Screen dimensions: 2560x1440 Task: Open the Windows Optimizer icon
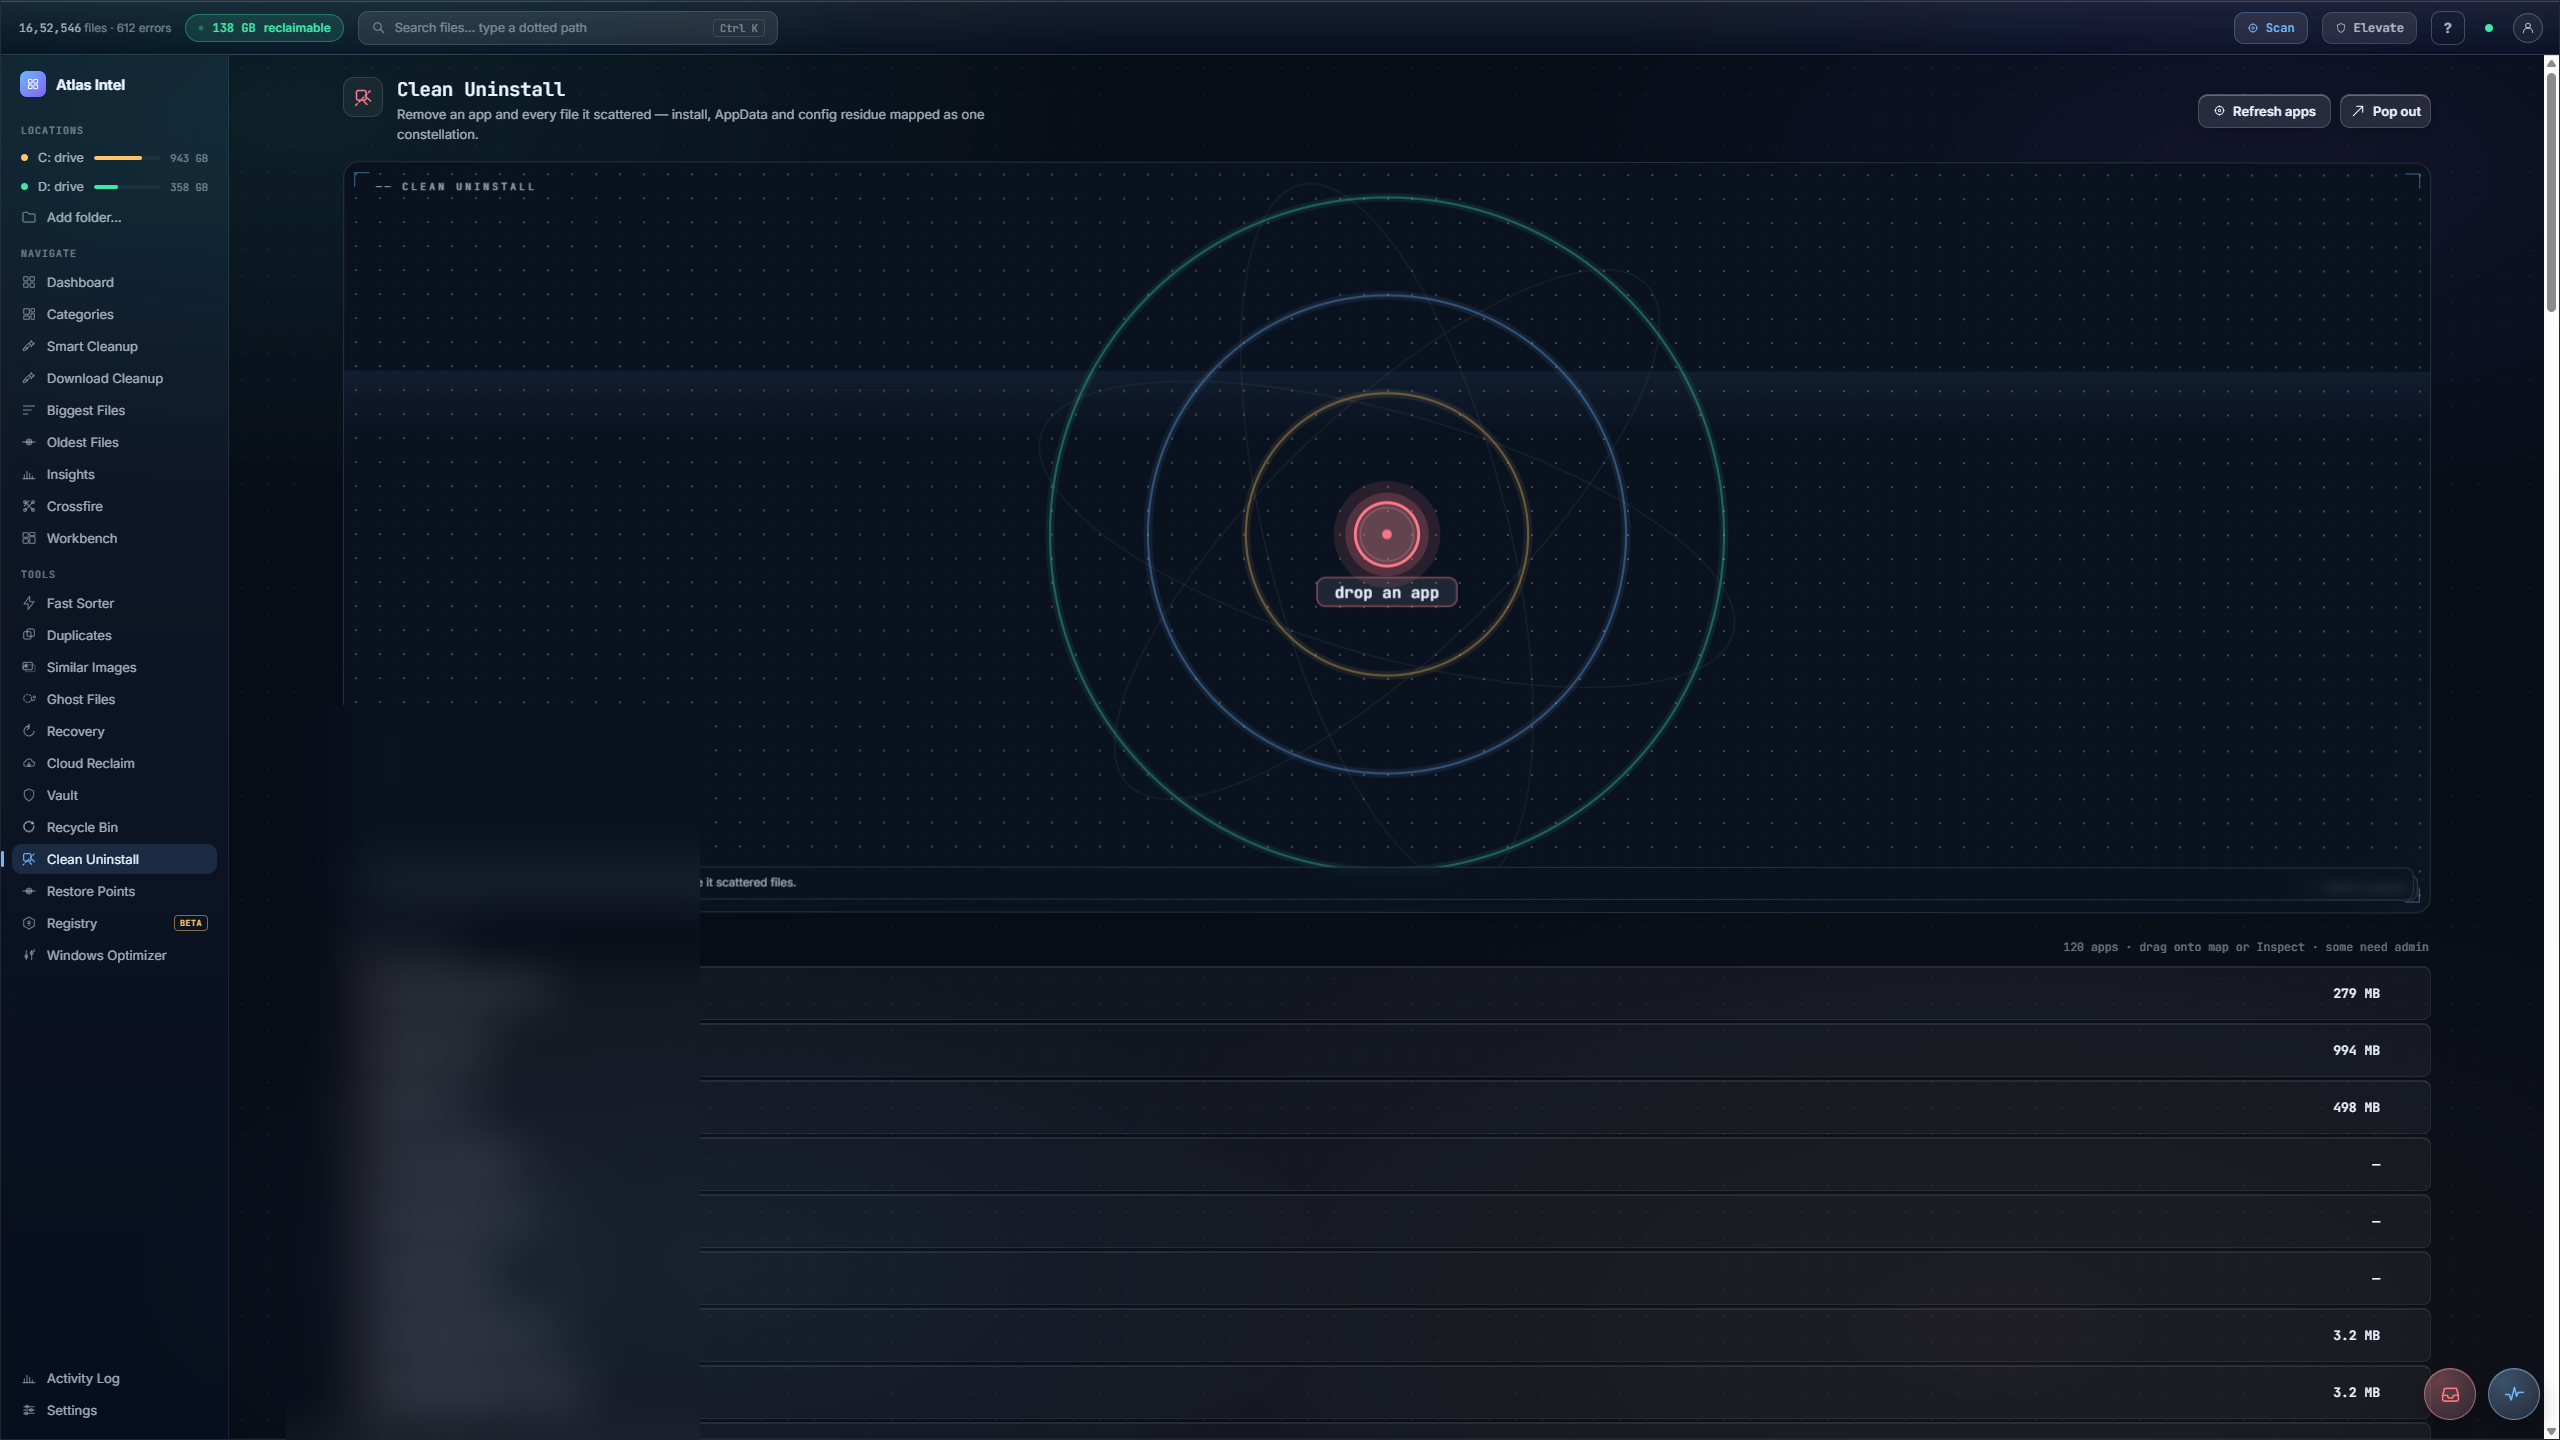point(29,955)
